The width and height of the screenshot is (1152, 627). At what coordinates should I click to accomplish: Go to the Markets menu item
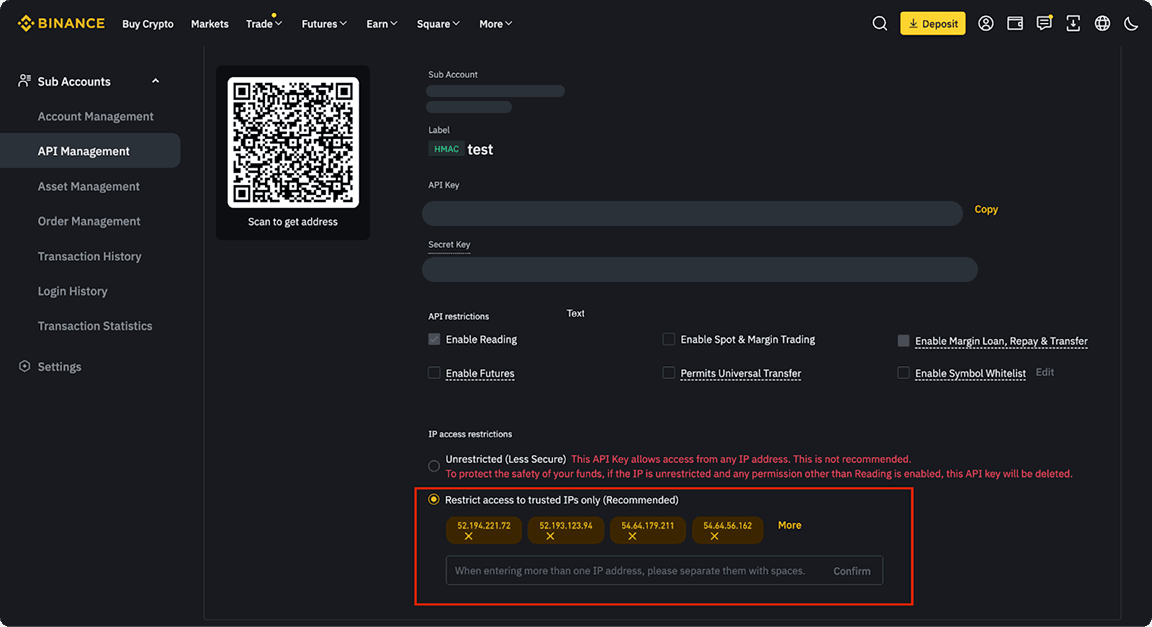(x=209, y=23)
